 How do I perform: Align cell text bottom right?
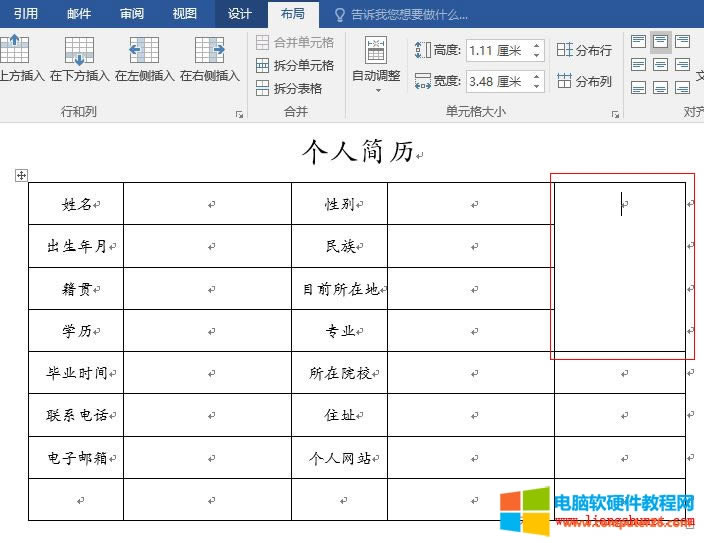(x=682, y=87)
